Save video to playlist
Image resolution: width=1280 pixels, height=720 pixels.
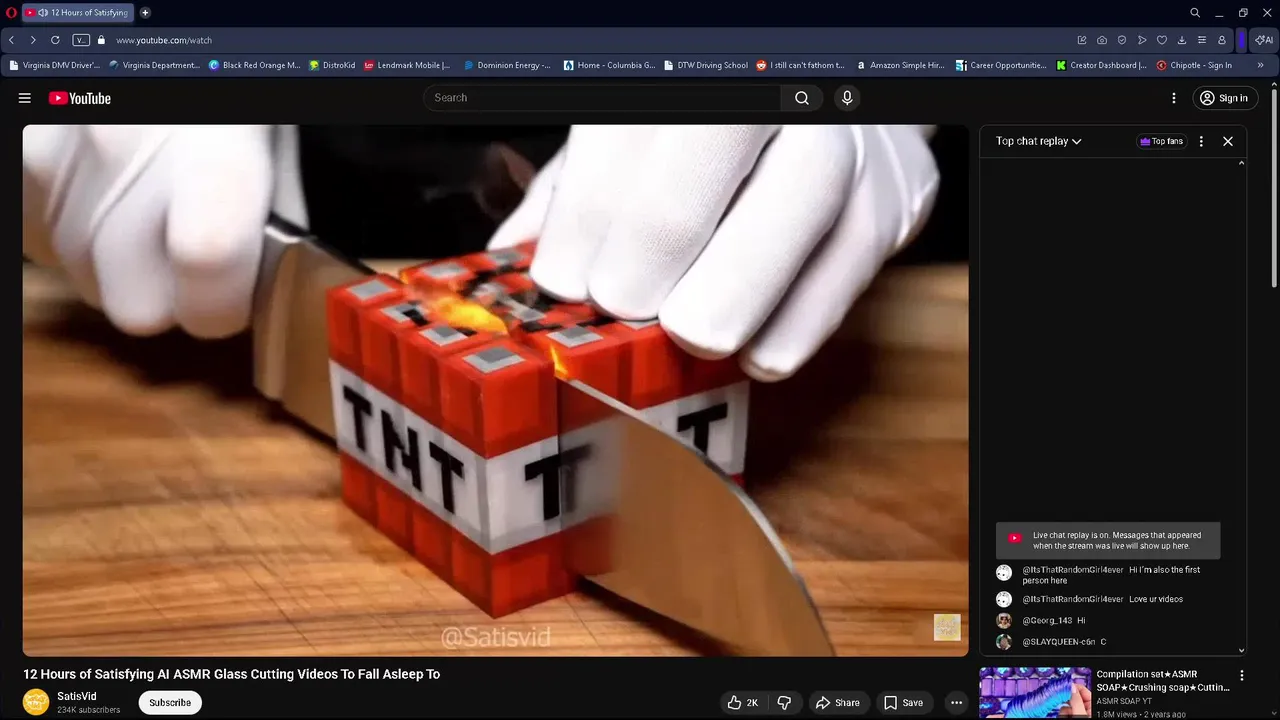(903, 703)
